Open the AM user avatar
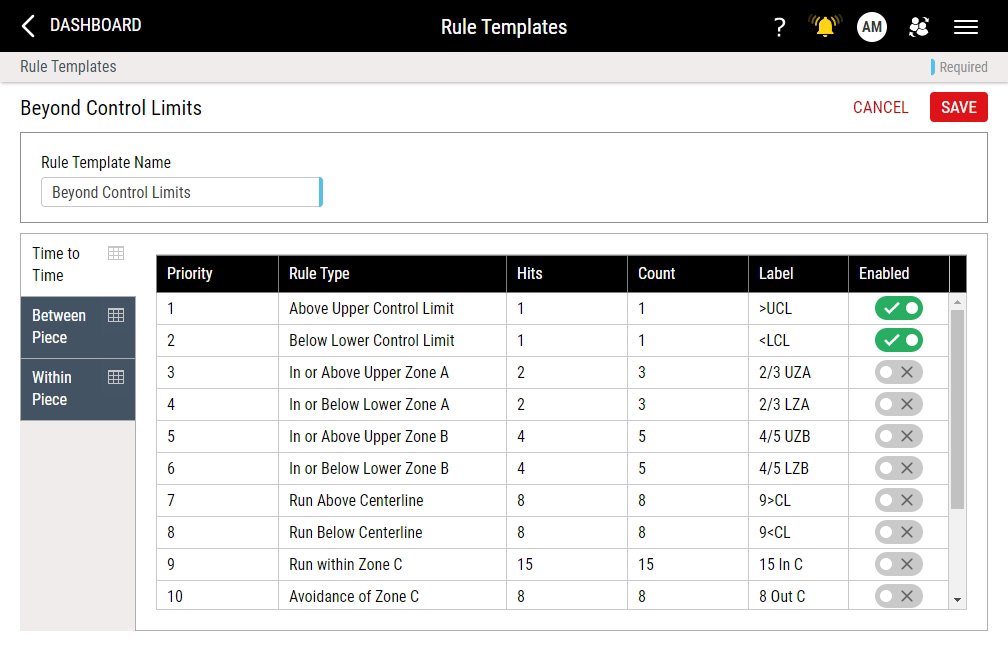1008x648 pixels. pyautogui.click(x=871, y=27)
